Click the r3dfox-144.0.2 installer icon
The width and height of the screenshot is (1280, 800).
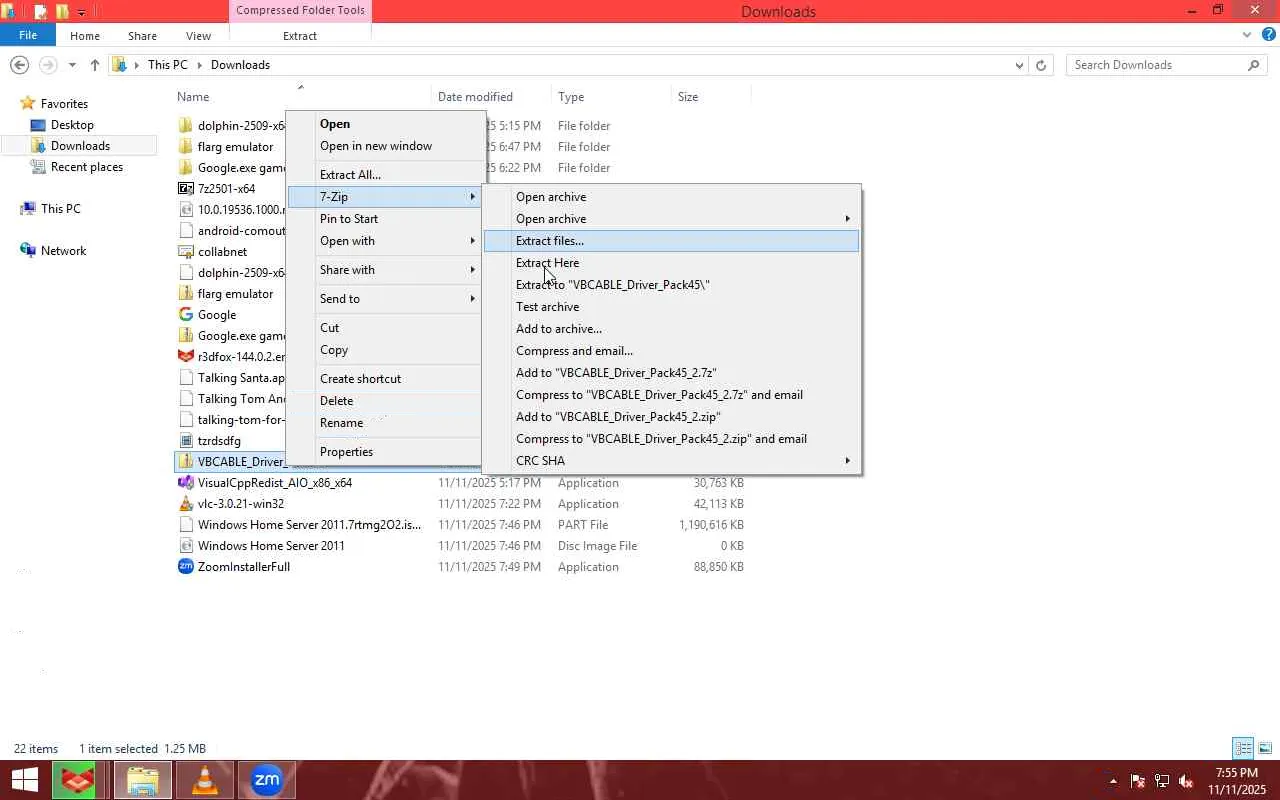click(x=185, y=356)
